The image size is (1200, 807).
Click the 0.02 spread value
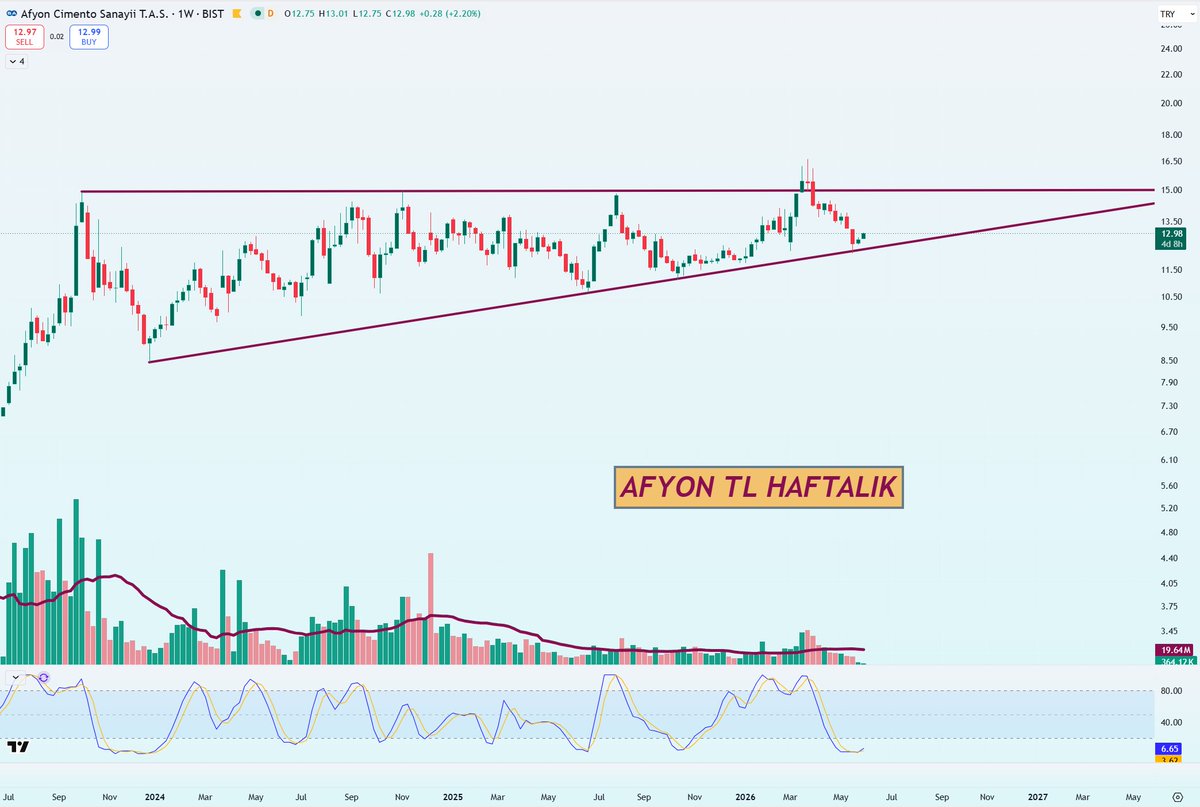56,37
